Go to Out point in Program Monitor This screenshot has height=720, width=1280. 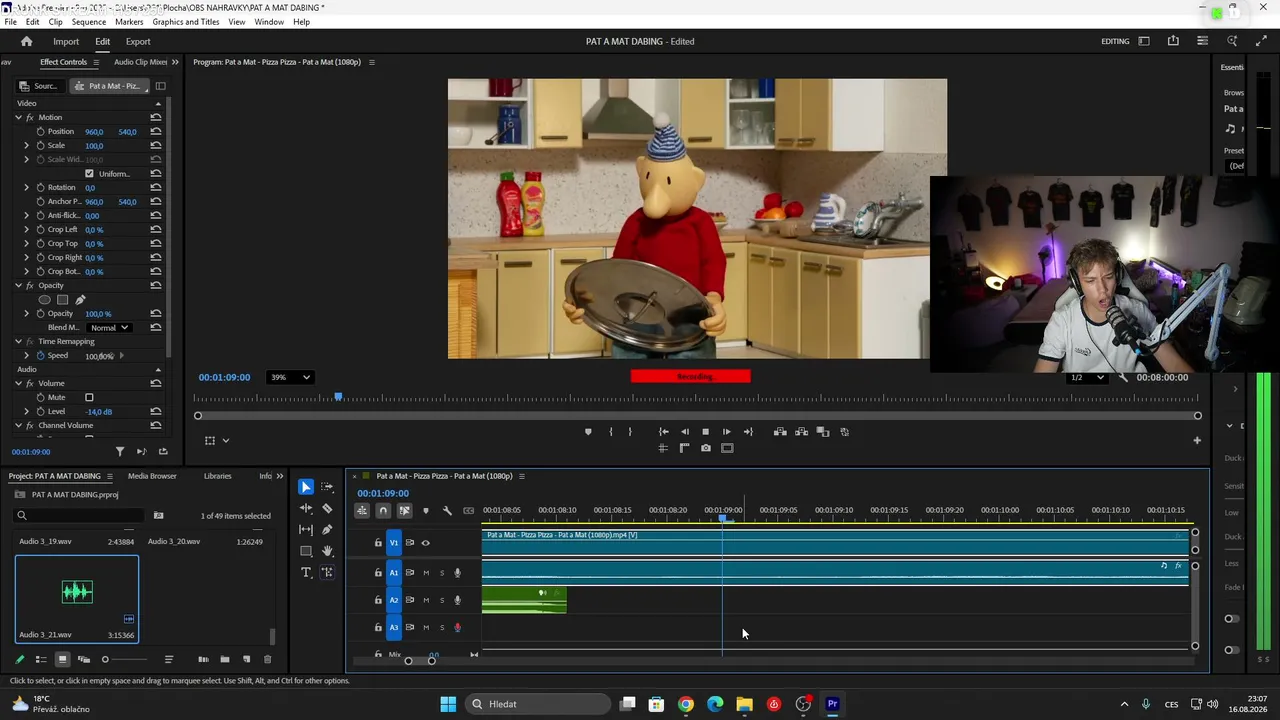click(x=748, y=432)
